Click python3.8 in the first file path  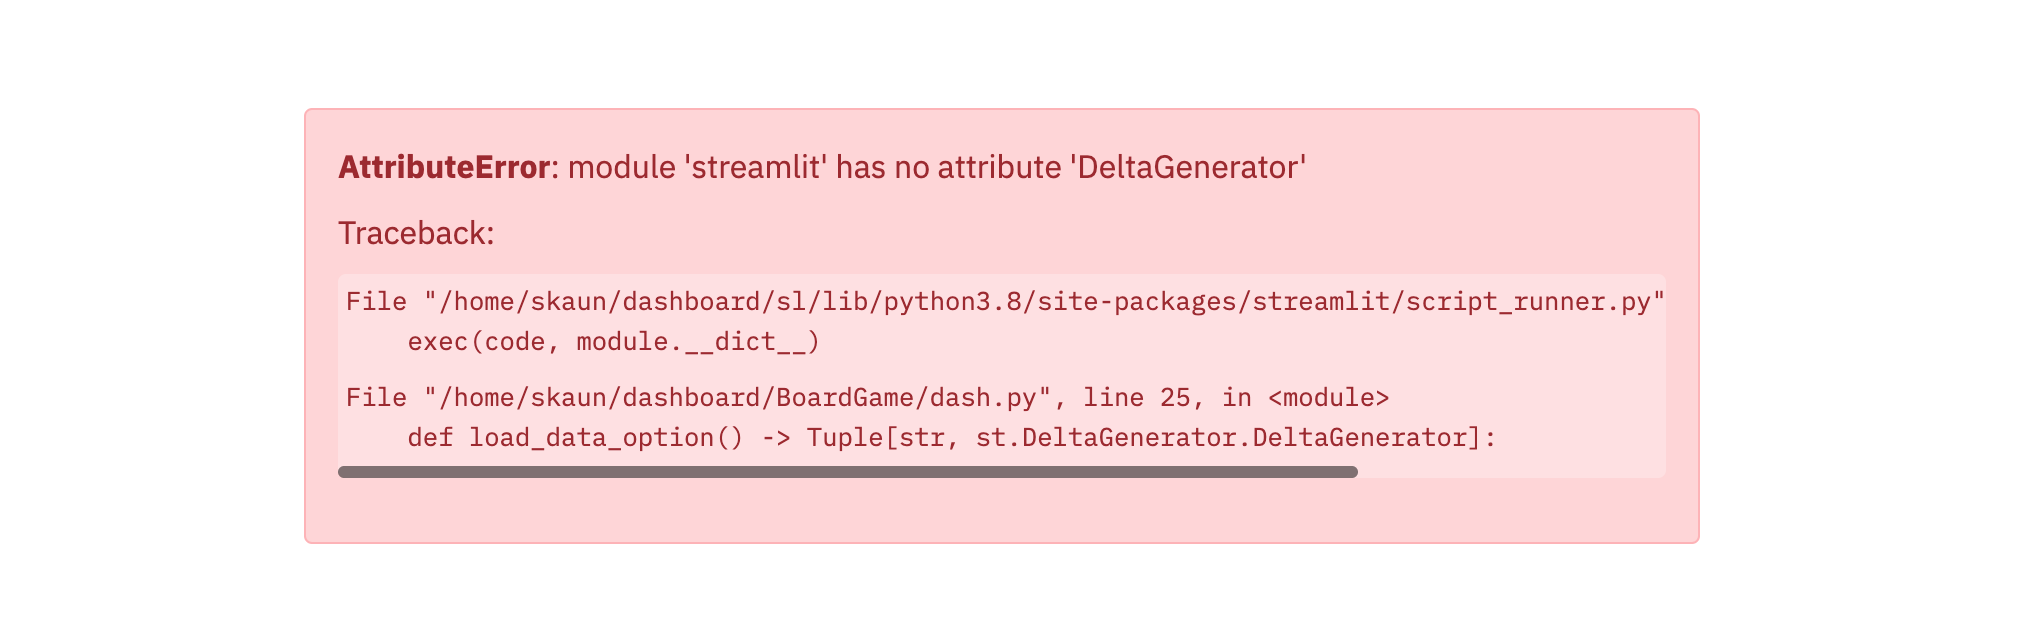pos(952,302)
